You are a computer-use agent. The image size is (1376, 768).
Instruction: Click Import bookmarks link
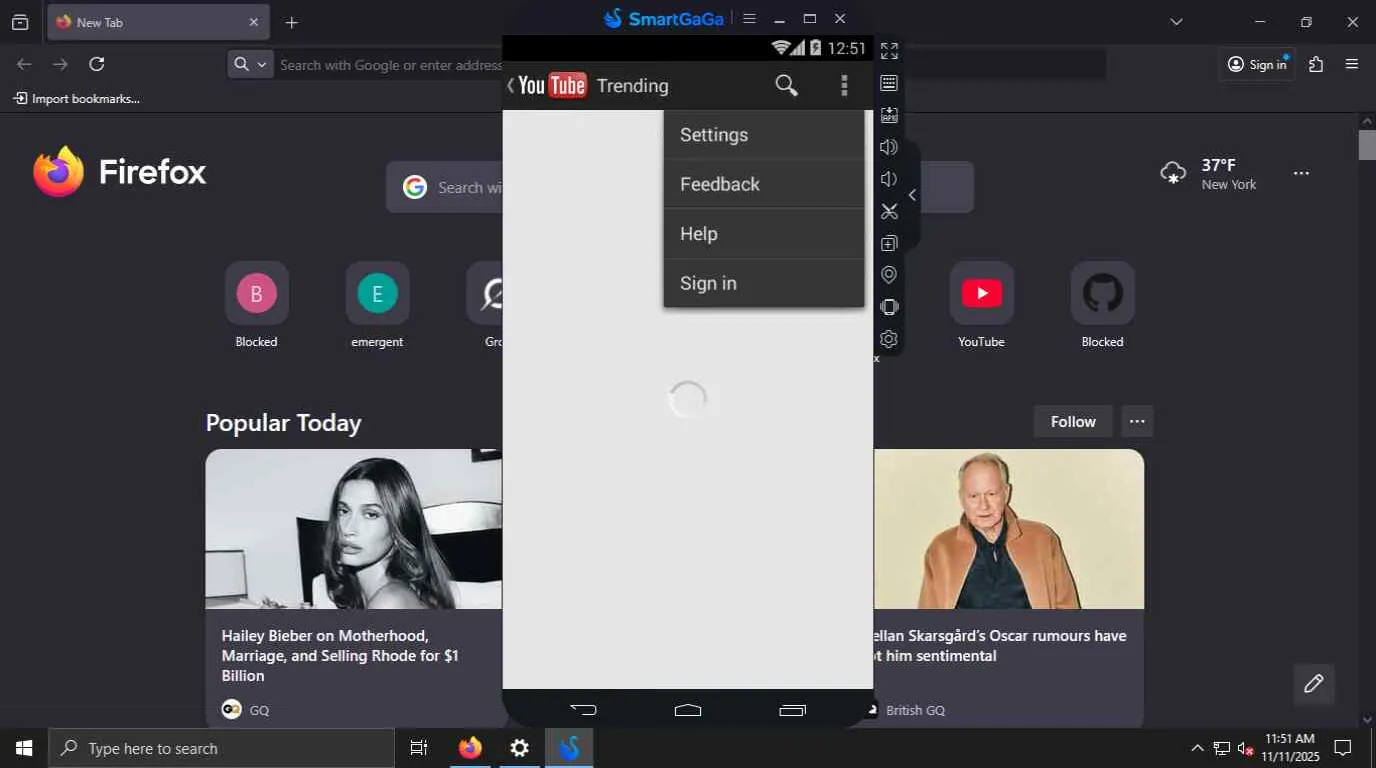(x=77, y=98)
